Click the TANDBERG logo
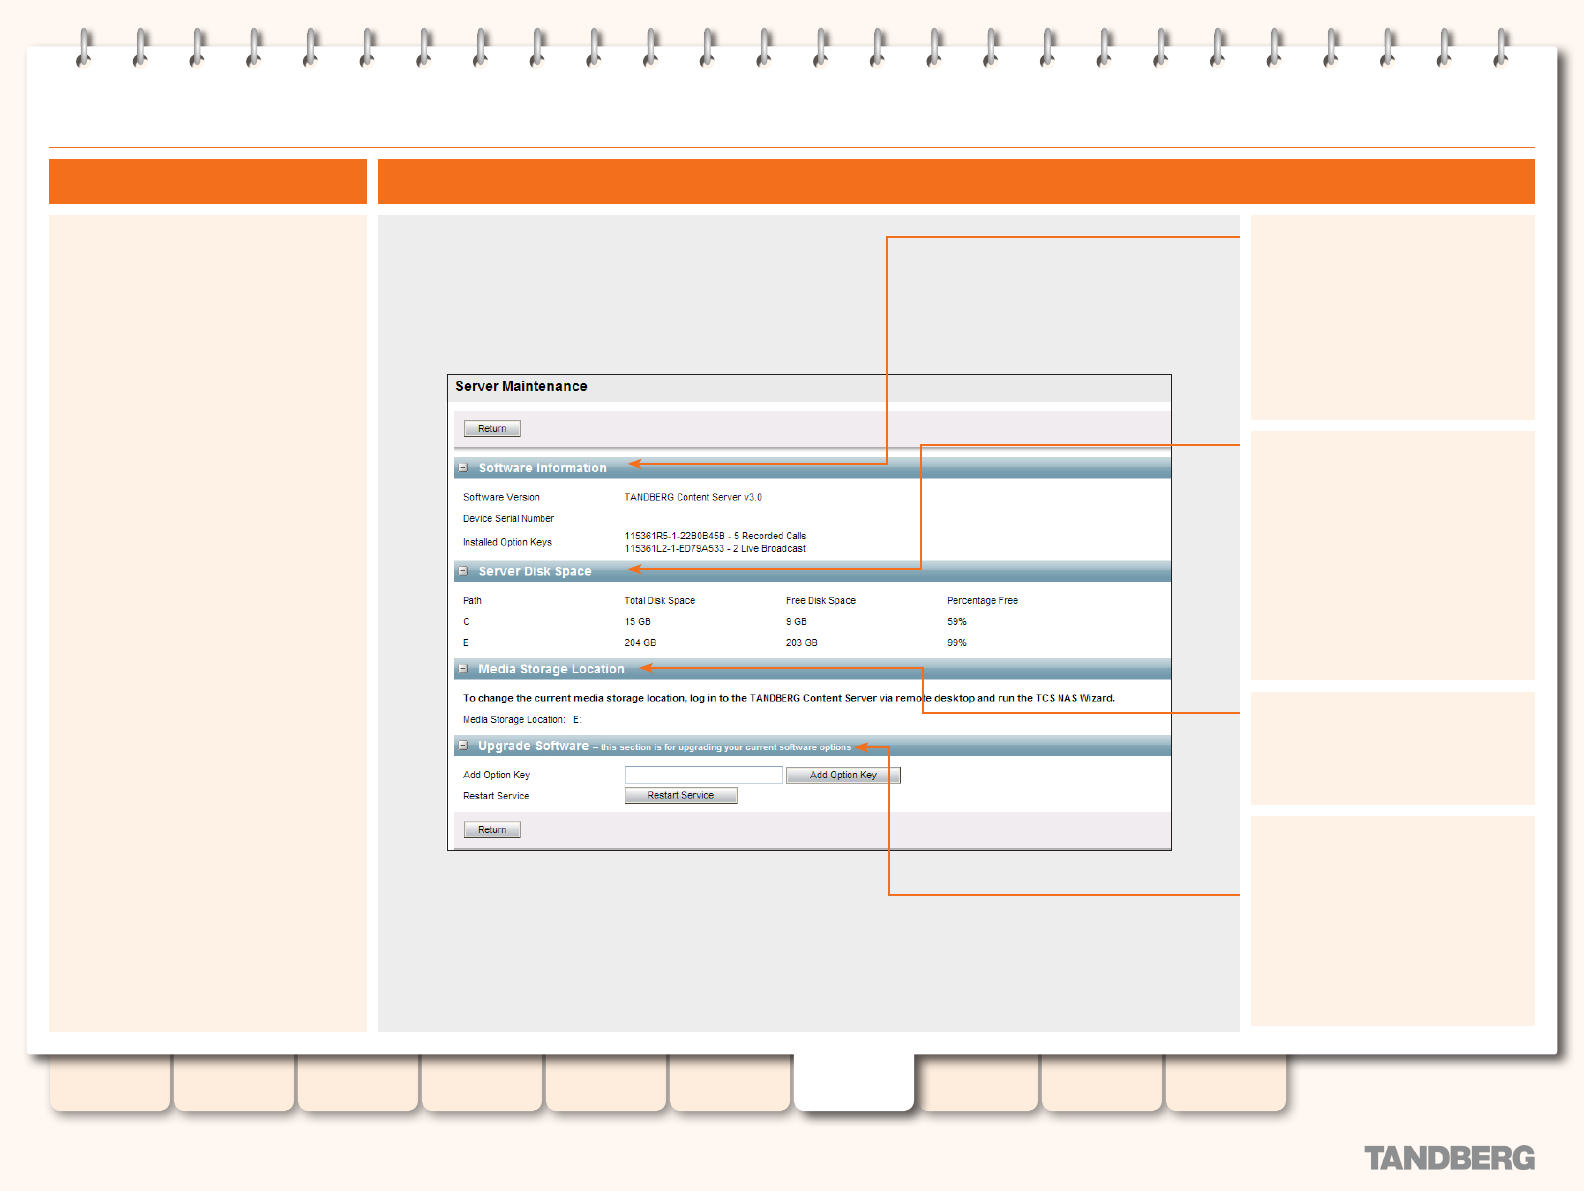The height and width of the screenshot is (1191, 1584). pyautogui.click(x=1449, y=1158)
